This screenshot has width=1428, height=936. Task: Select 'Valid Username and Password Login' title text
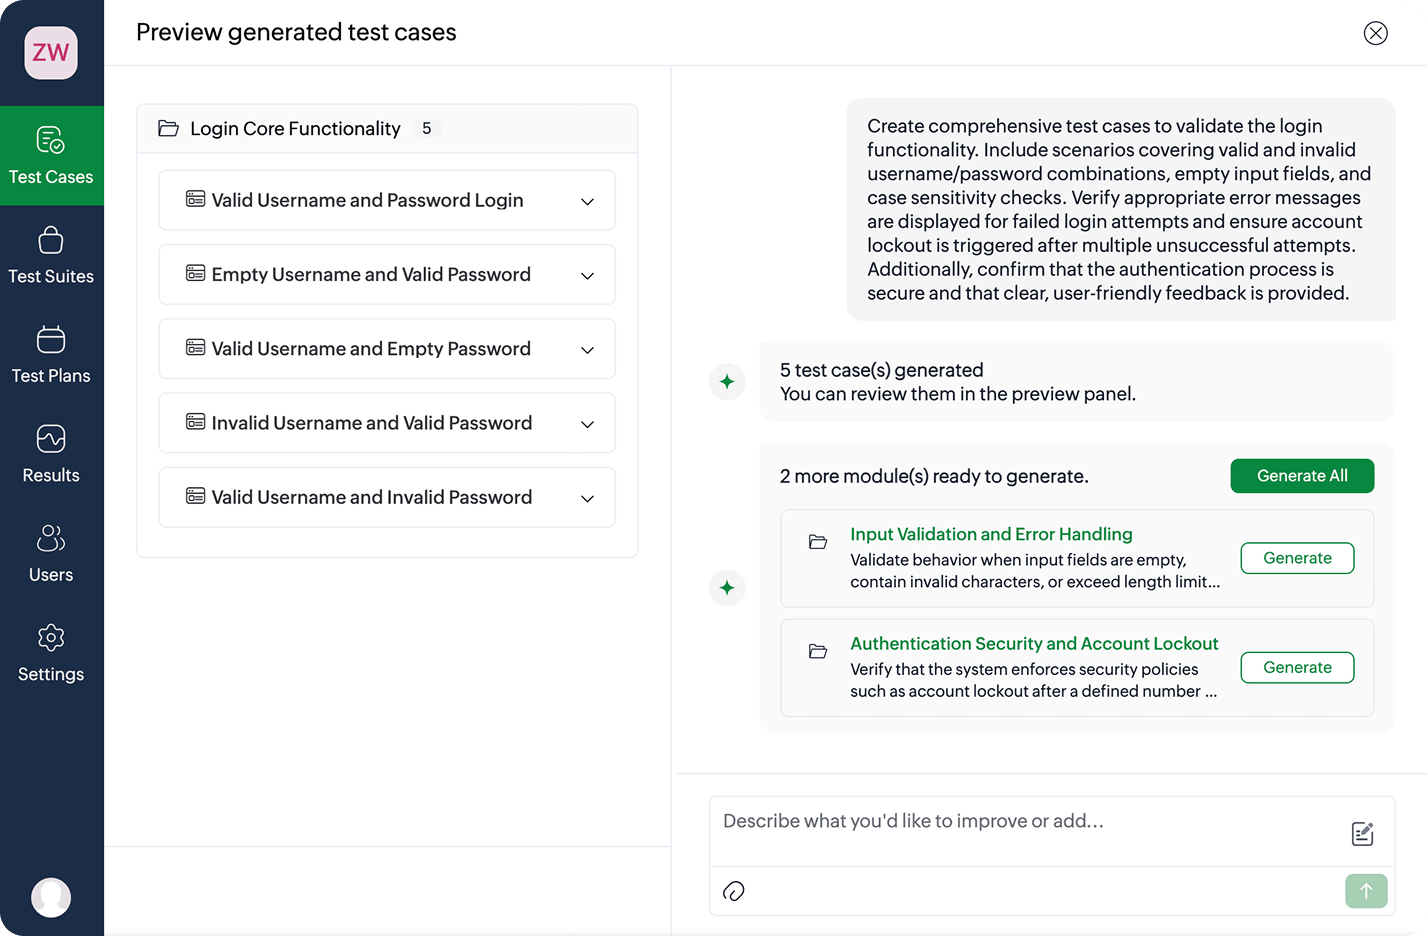368,200
